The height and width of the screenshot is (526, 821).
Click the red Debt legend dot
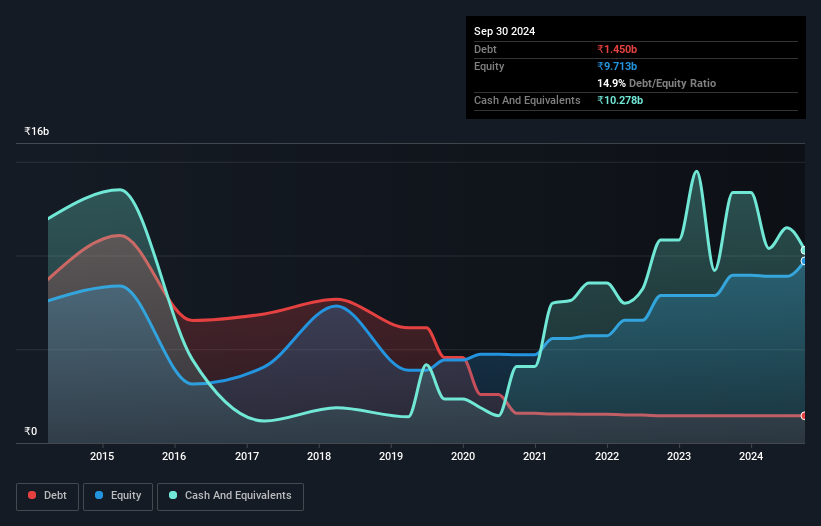tap(32, 495)
